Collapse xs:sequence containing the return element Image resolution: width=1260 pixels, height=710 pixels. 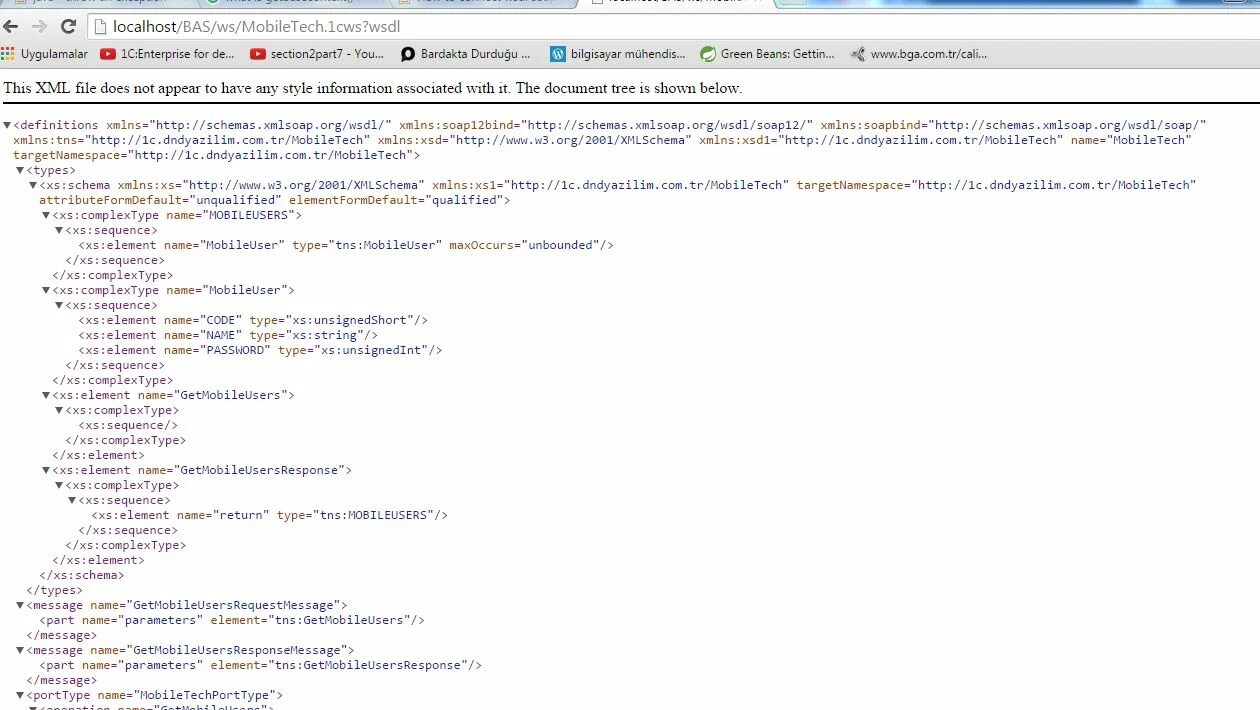(72, 500)
